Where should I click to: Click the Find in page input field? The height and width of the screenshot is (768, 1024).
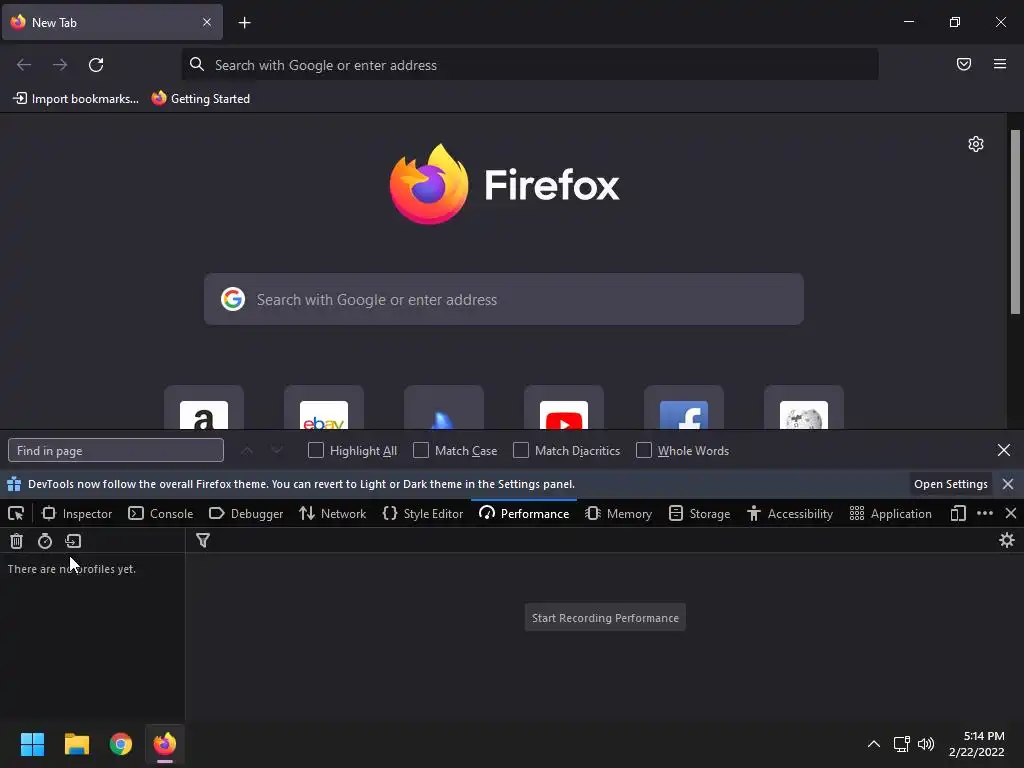tap(116, 451)
